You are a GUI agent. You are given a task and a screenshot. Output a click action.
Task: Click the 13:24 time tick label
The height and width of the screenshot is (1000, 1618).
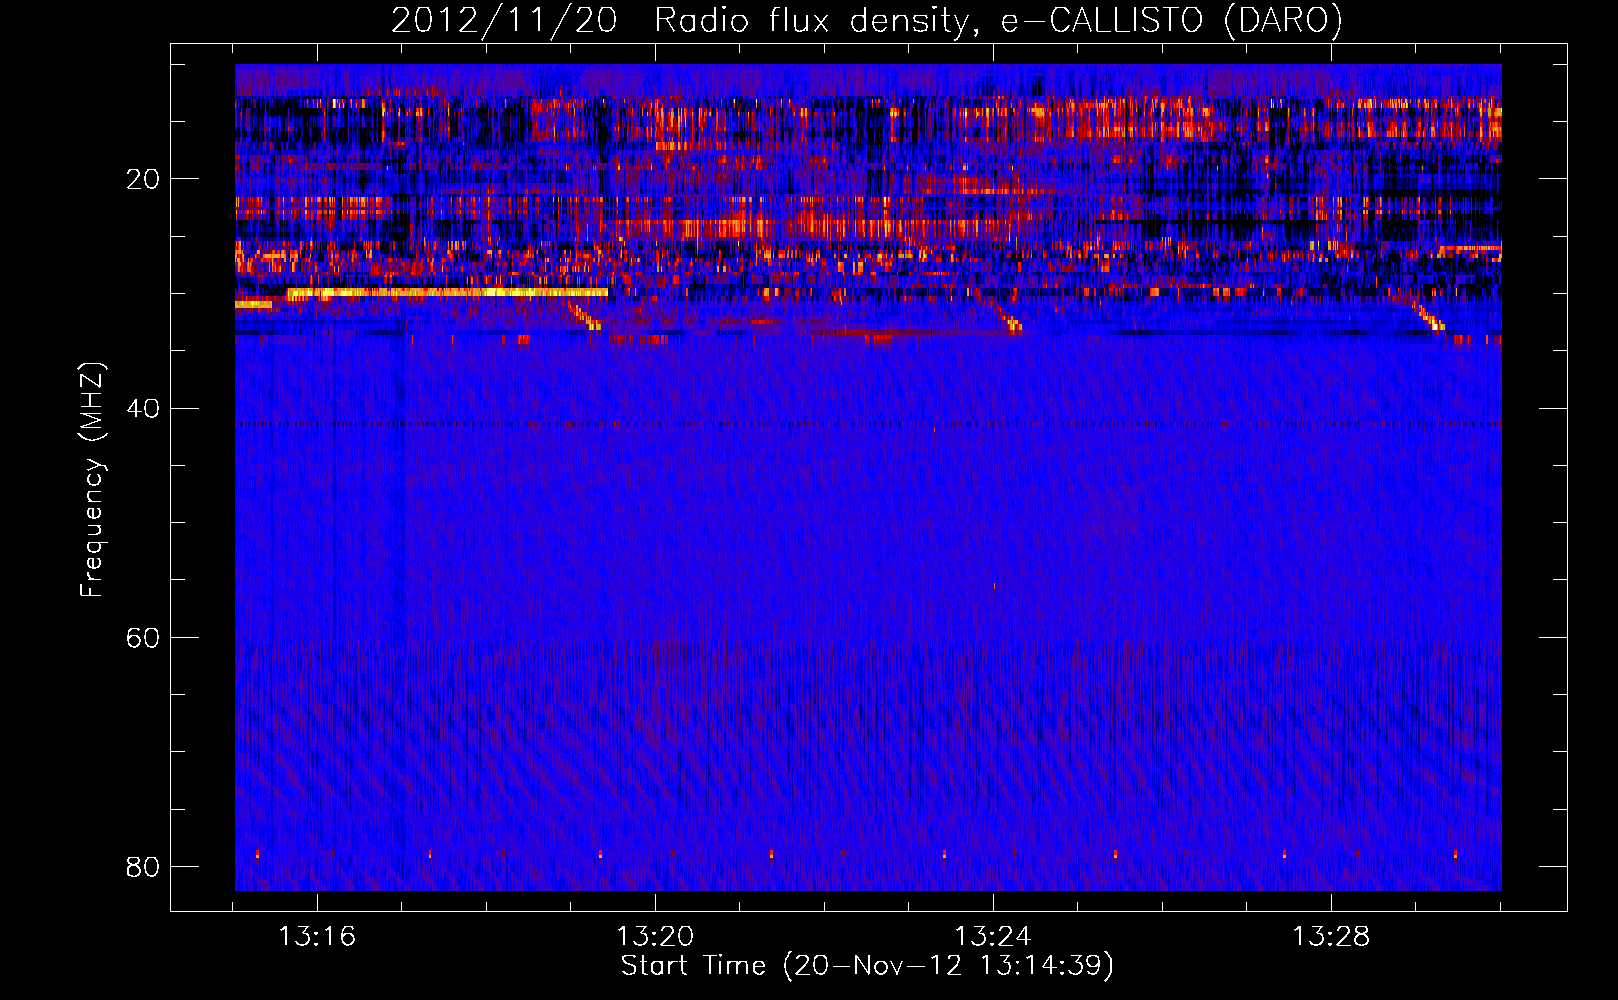(993, 937)
